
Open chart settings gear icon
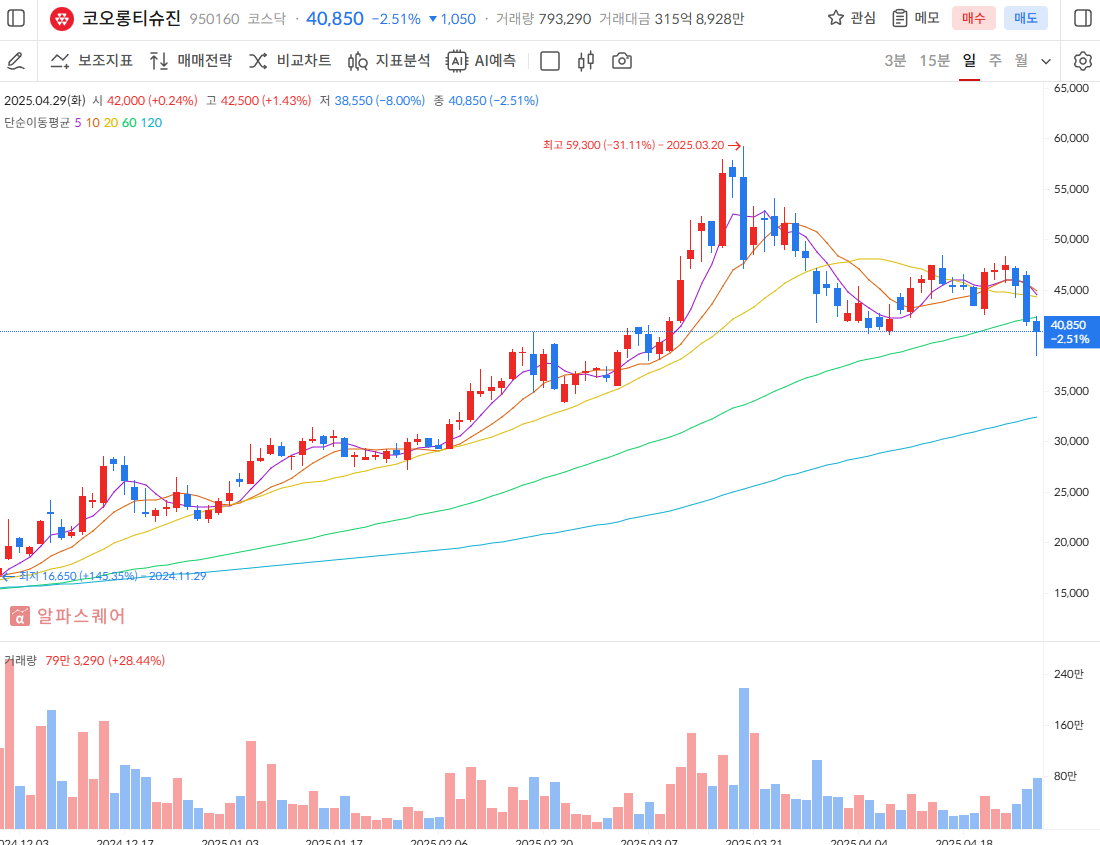[x=1082, y=61]
